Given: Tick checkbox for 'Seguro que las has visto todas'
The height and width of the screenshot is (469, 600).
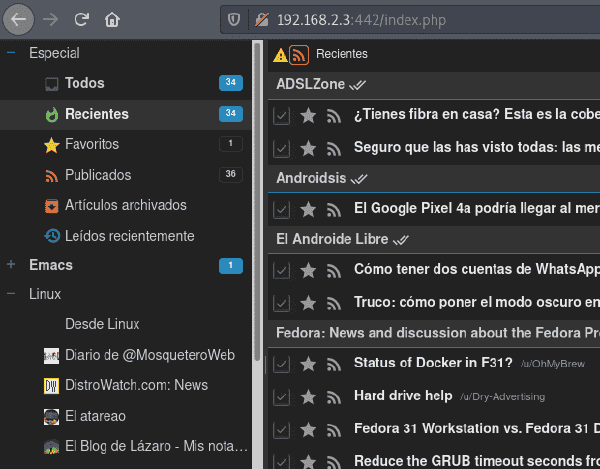Looking at the screenshot, I should 281,149.
